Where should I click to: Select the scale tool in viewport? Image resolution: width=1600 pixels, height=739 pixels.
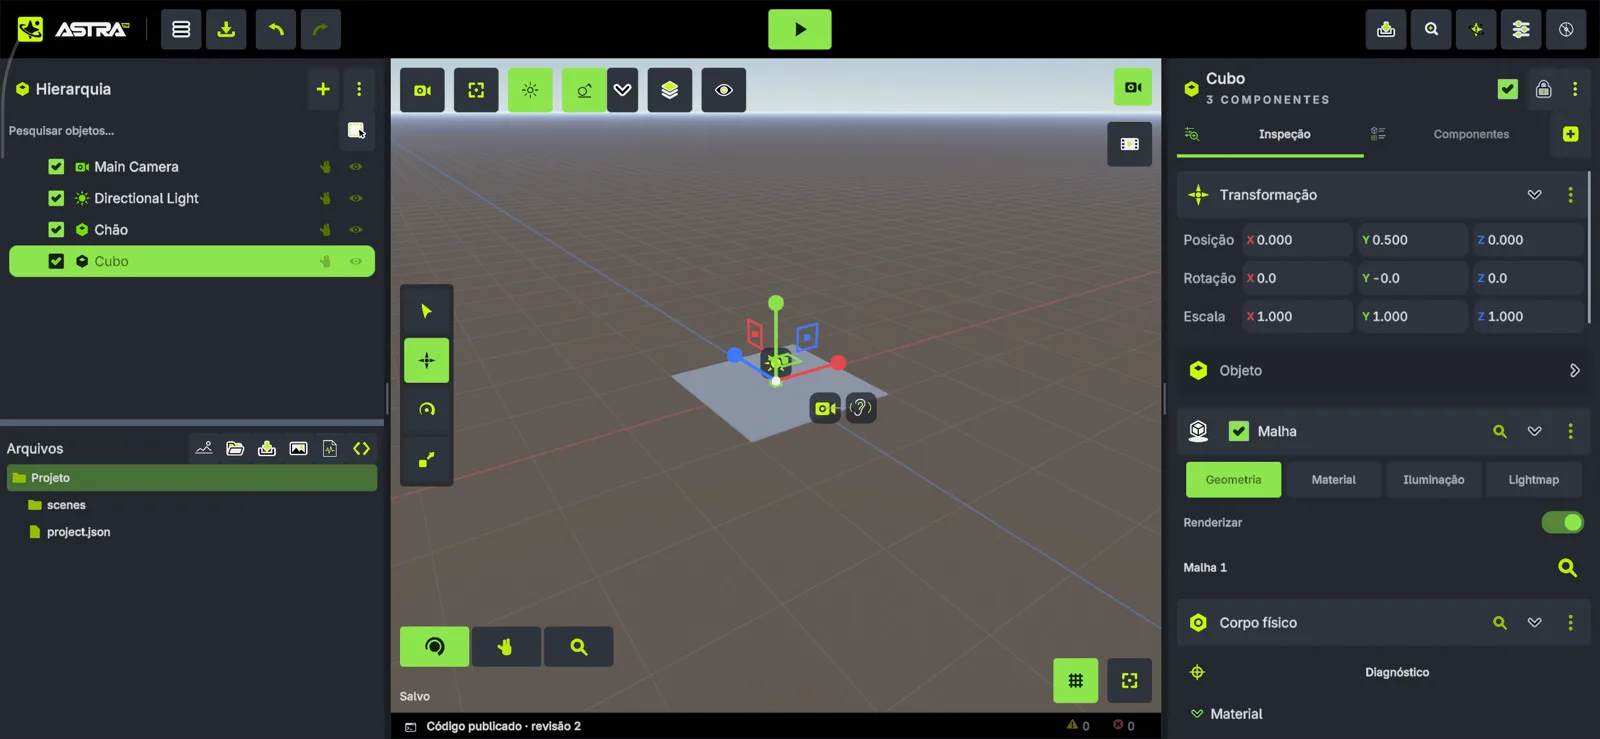click(x=427, y=459)
